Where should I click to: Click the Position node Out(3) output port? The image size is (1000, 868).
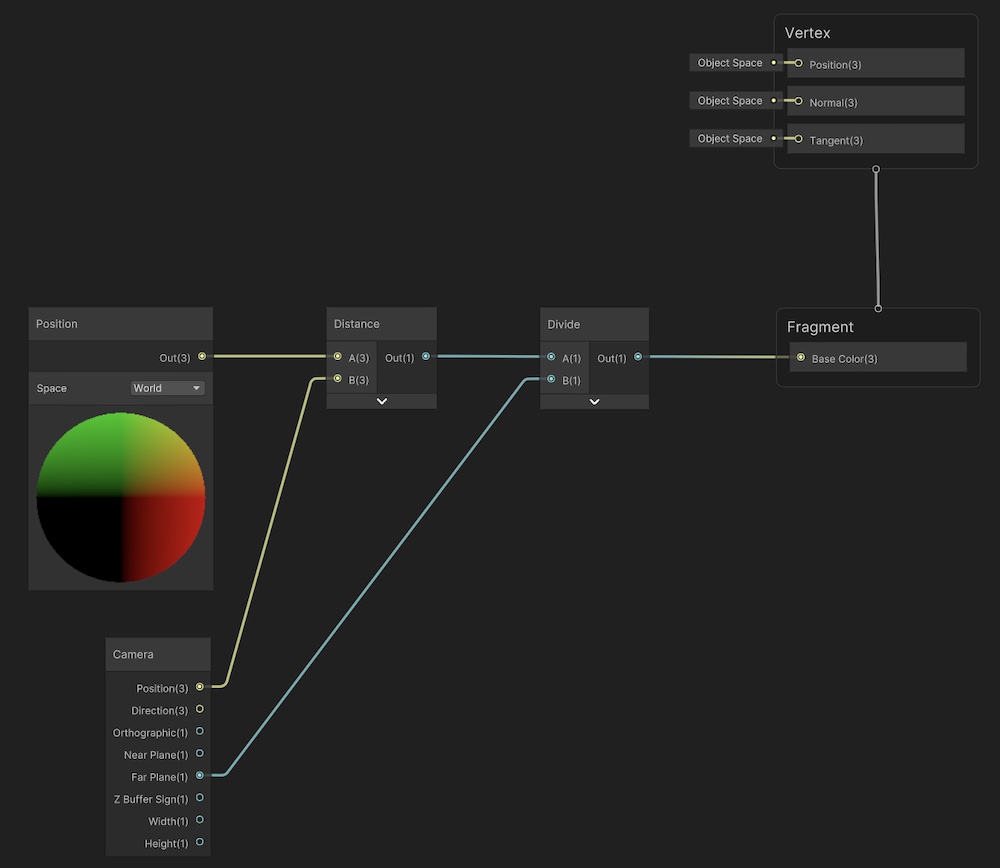click(x=202, y=356)
